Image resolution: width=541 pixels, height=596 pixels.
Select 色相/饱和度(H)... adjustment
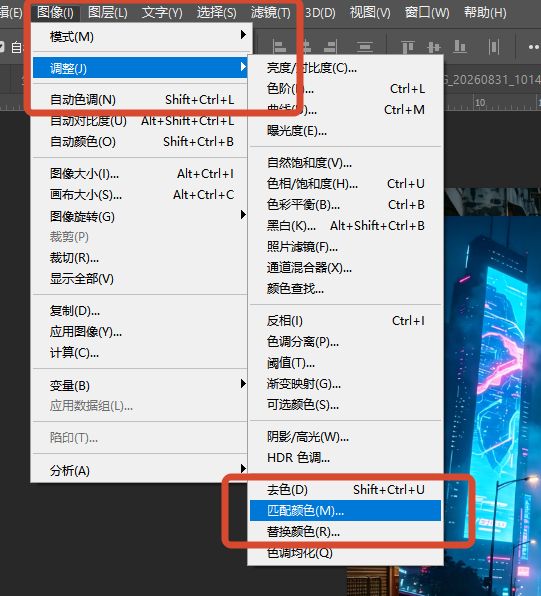[346, 184]
